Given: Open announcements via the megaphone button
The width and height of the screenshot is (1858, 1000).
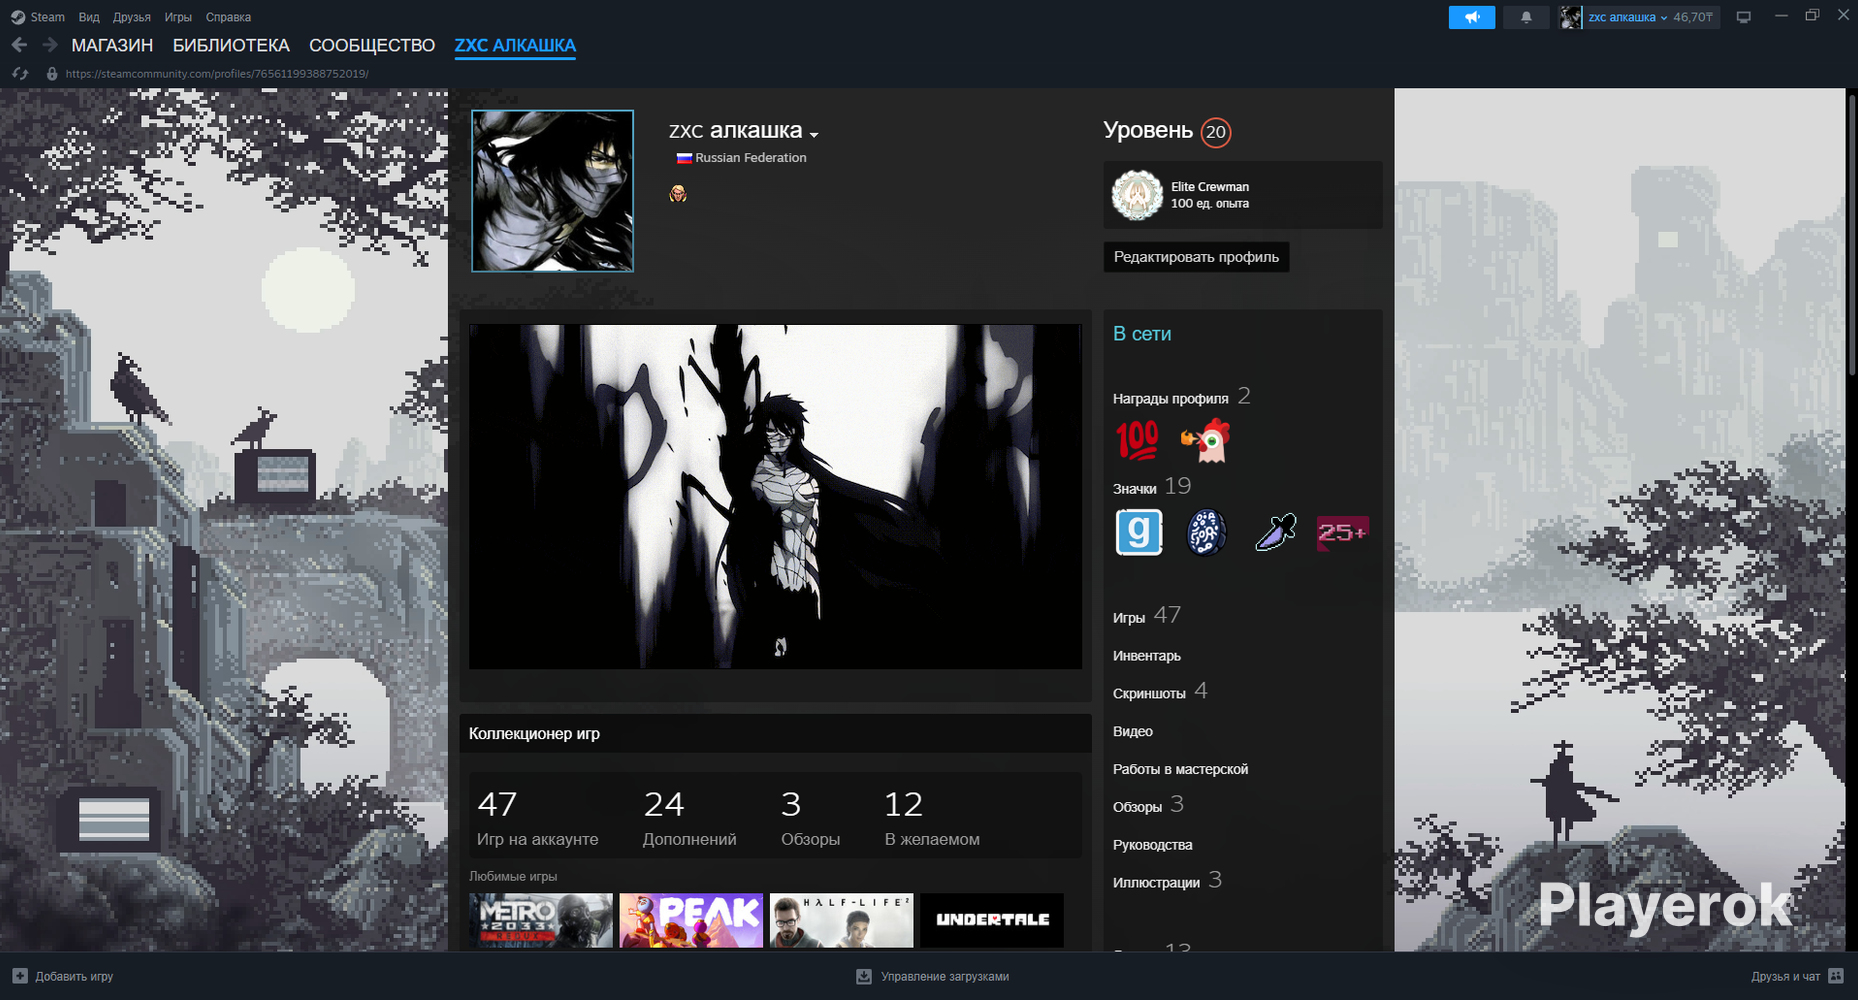Looking at the screenshot, I should tap(1472, 17).
